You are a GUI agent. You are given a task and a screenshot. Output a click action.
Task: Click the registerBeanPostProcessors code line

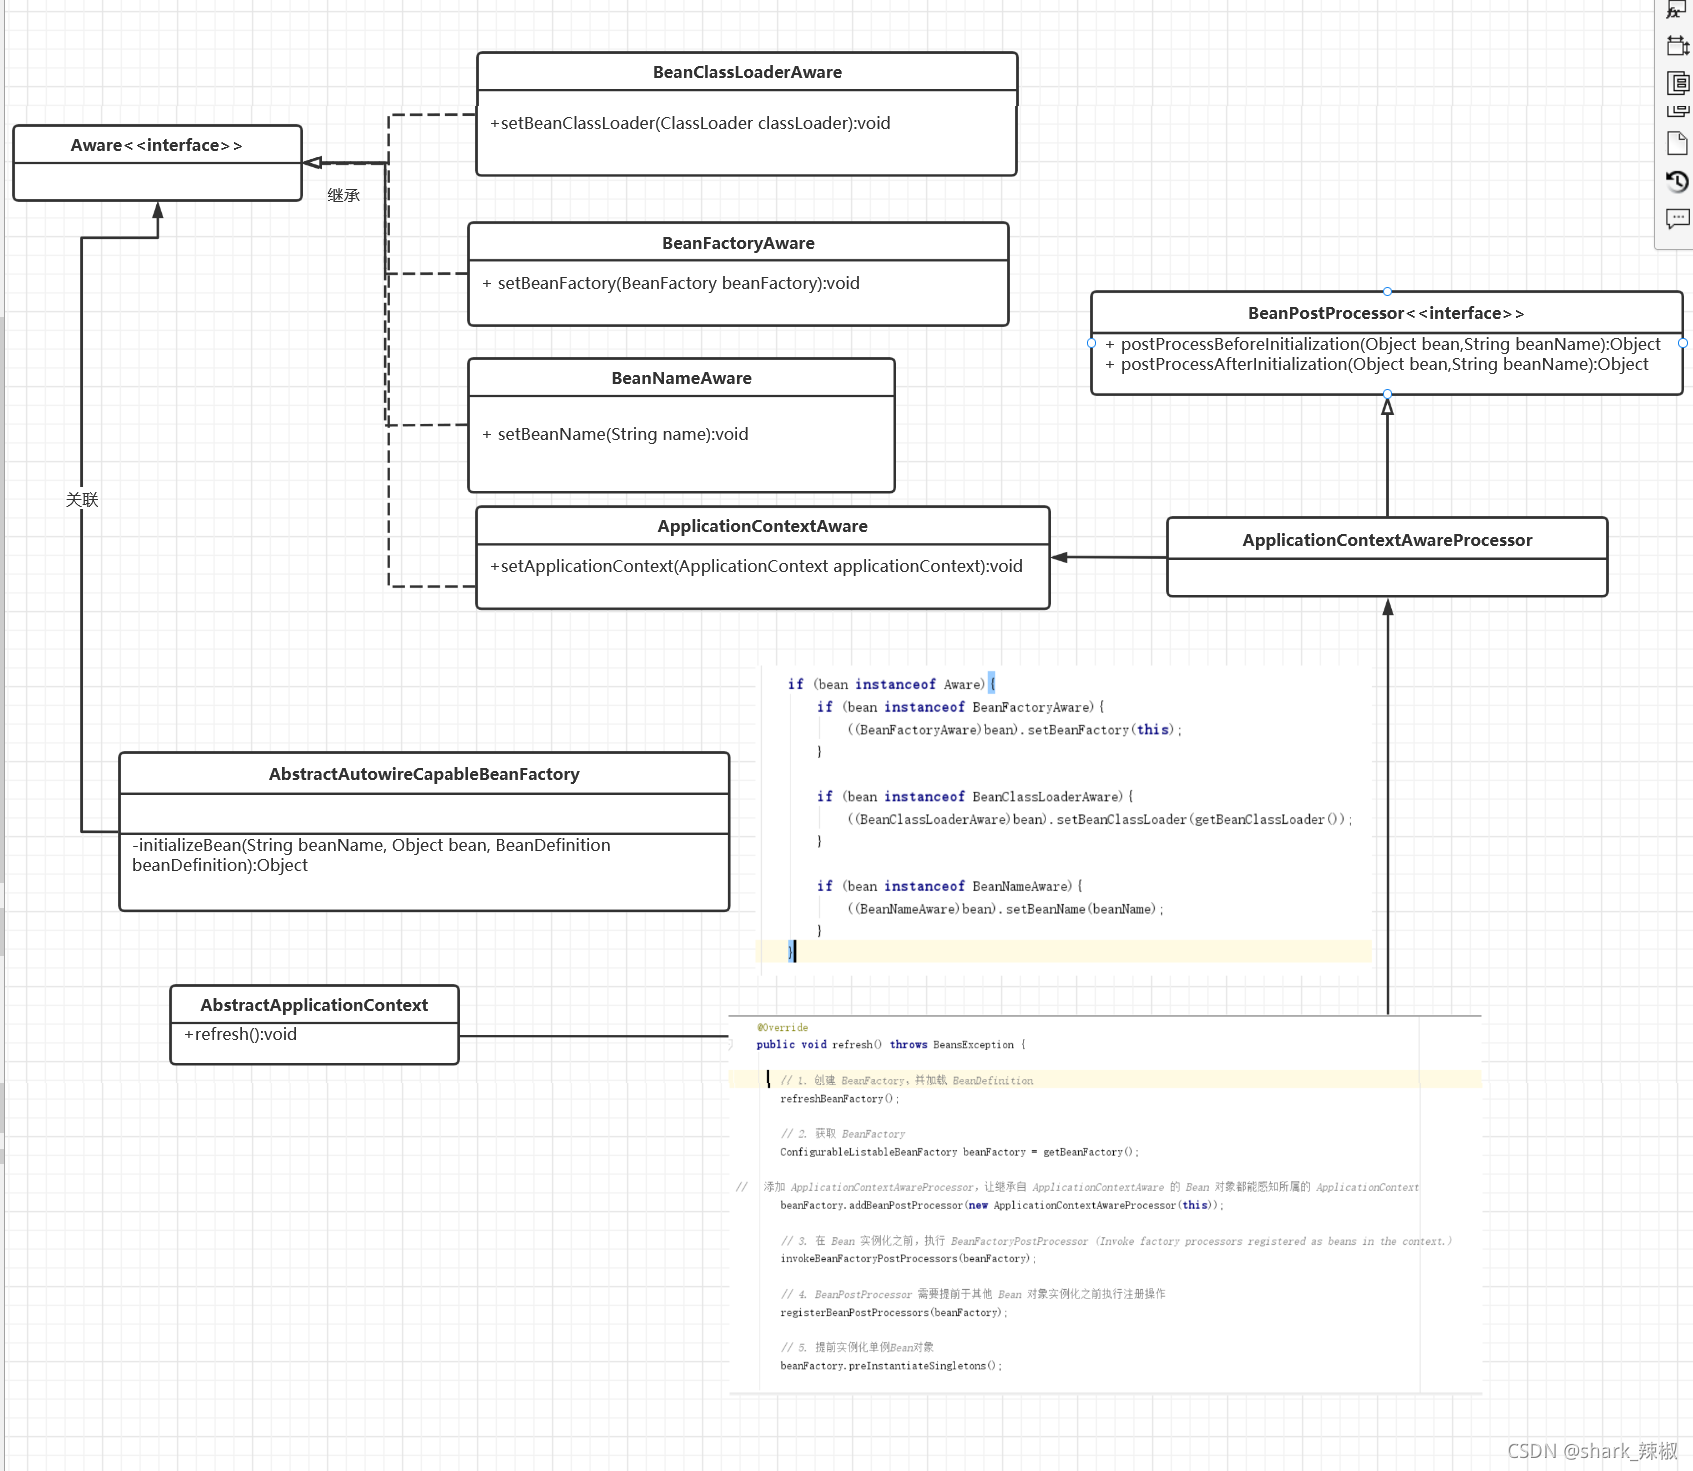894,1313
